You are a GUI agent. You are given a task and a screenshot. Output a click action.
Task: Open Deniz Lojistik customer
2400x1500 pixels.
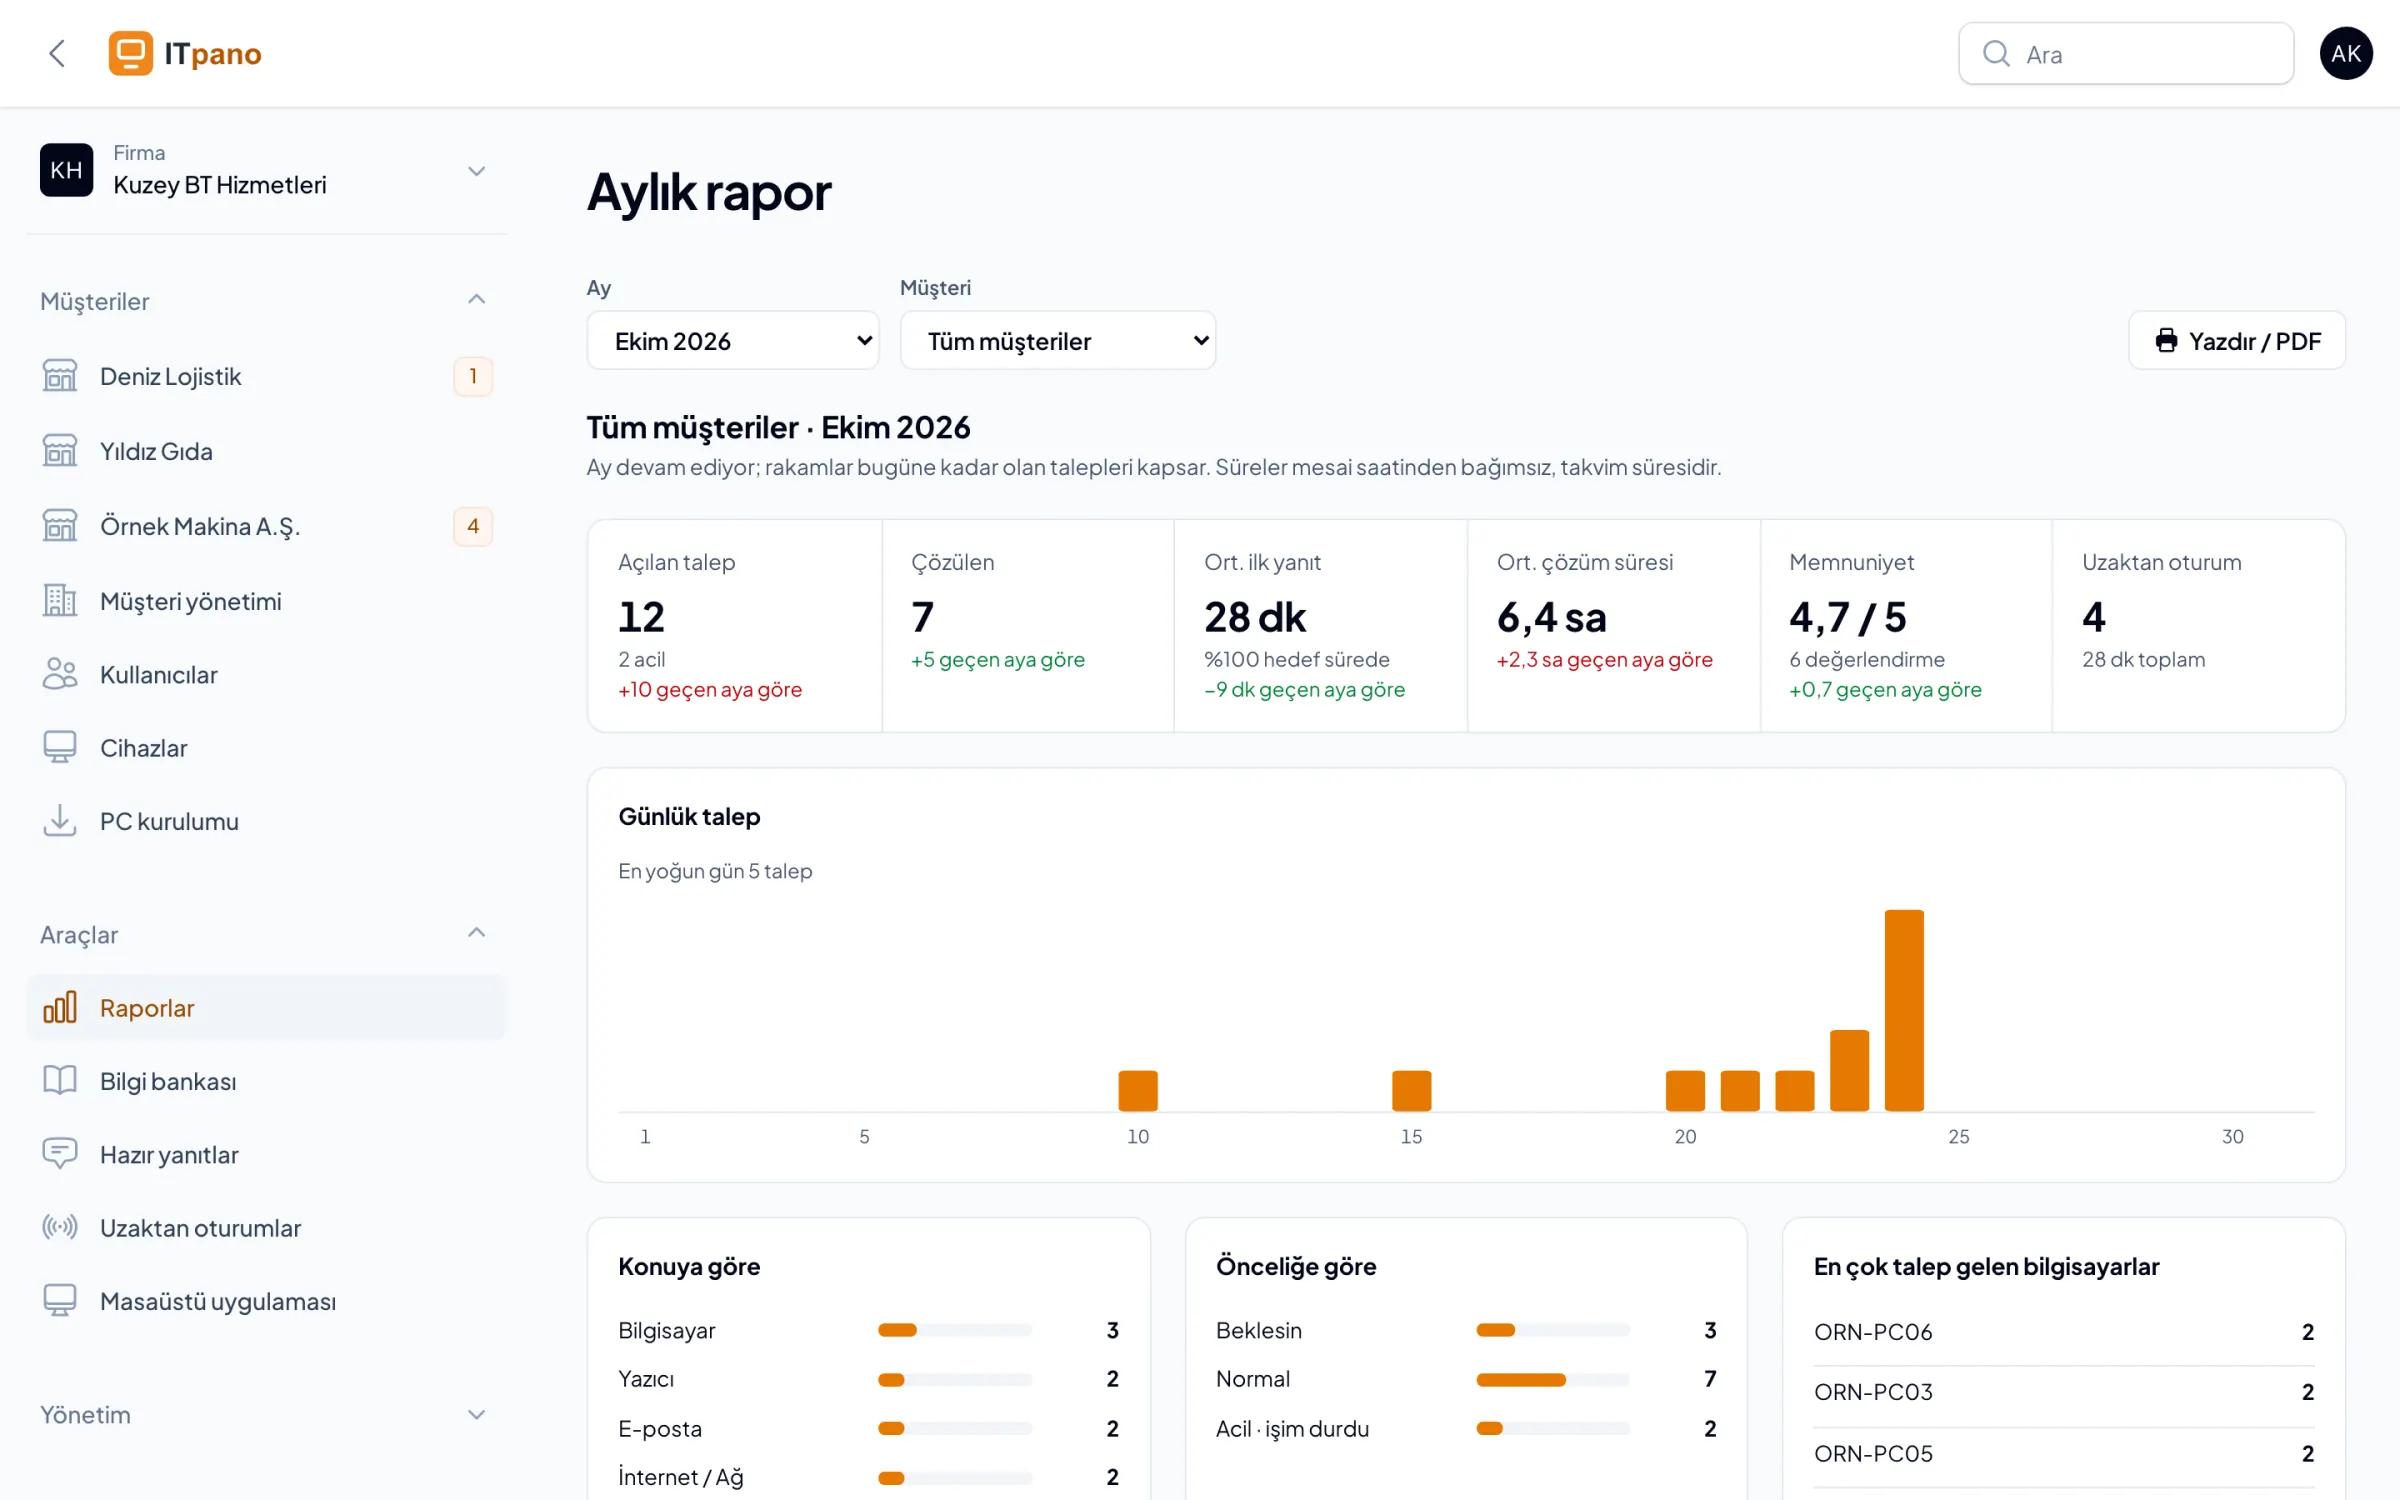266,376
